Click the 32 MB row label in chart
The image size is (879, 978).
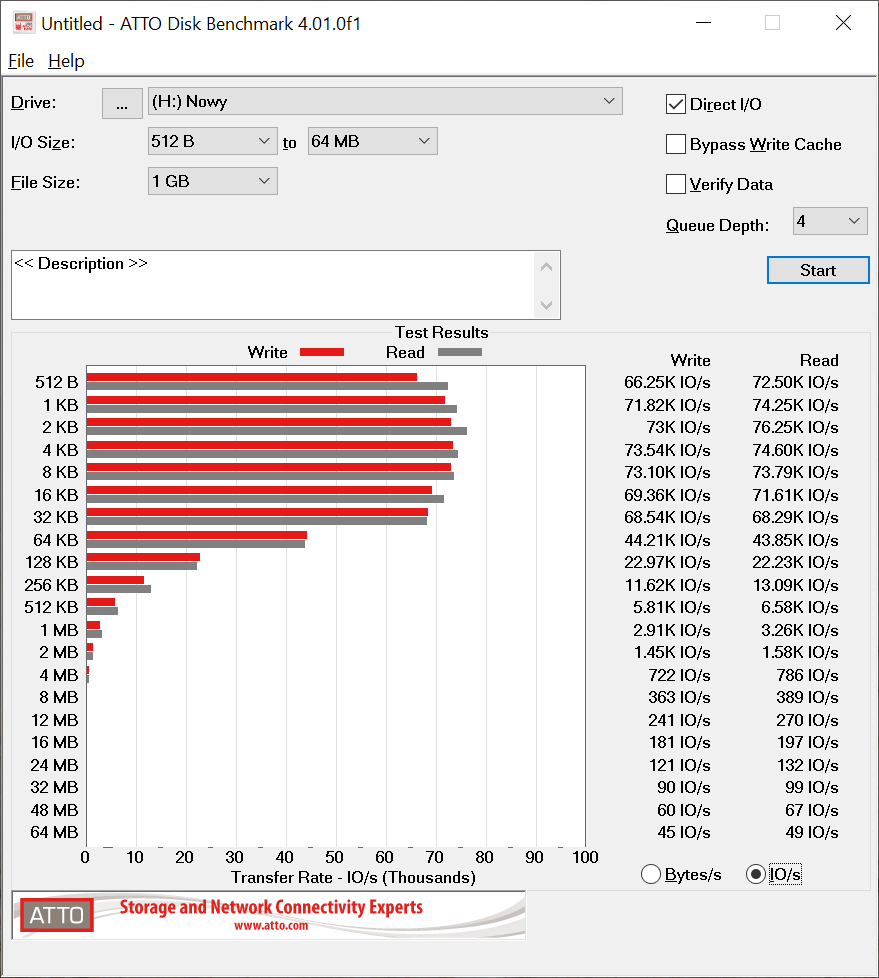[x=54, y=787]
